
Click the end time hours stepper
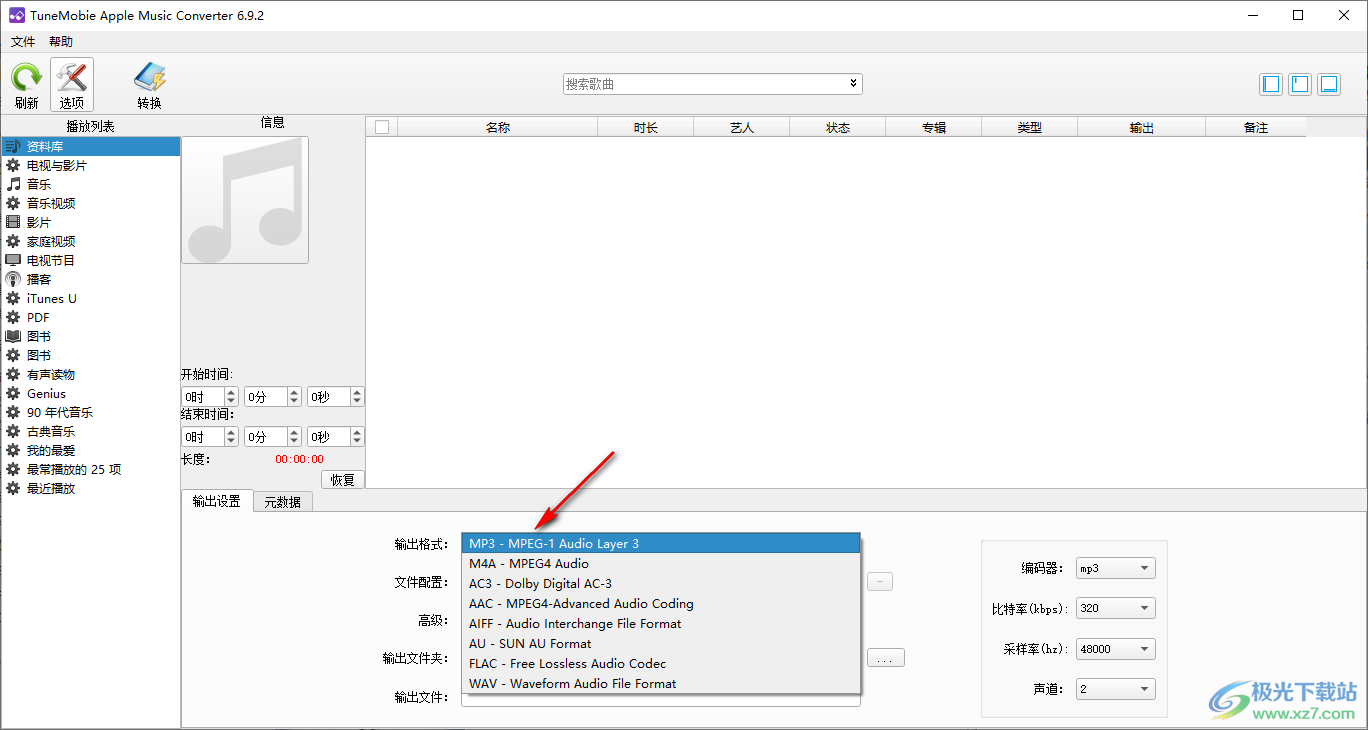tap(232, 437)
